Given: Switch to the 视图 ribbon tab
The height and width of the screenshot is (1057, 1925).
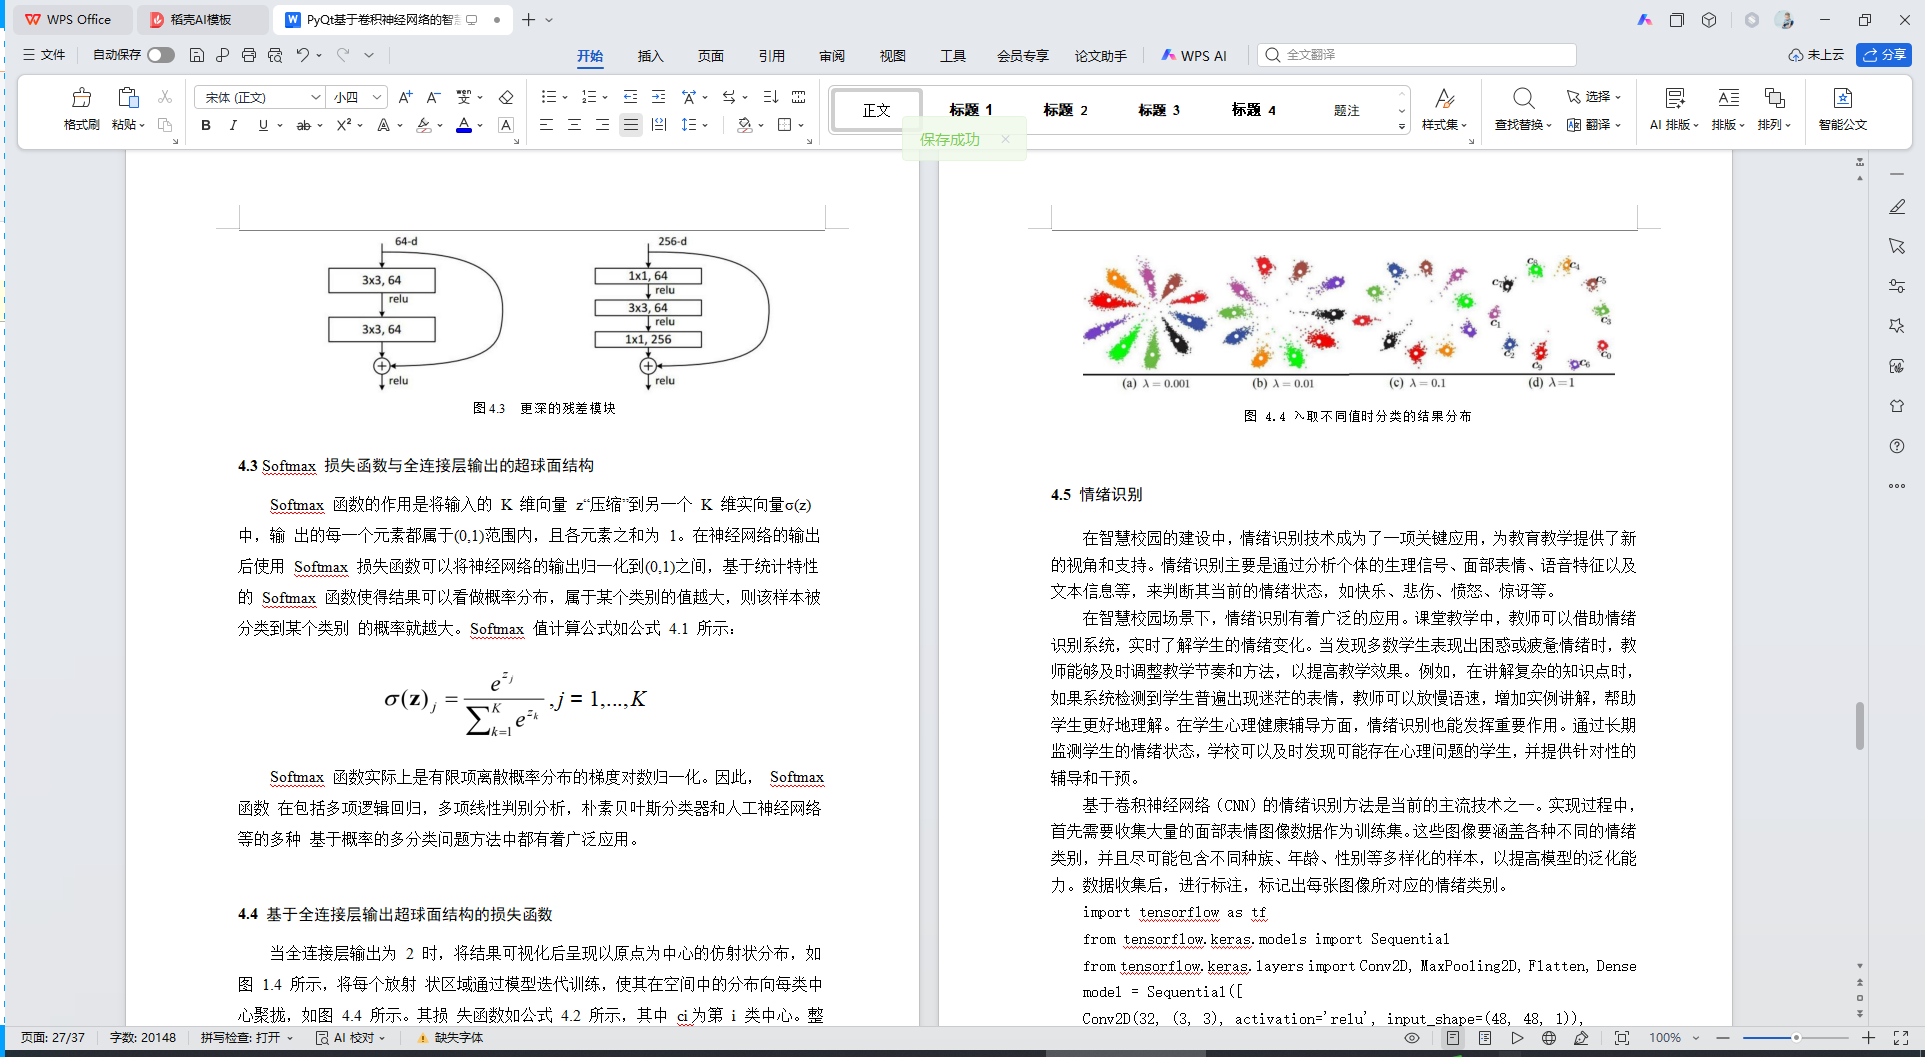Looking at the screenshot, I should click(x=892, y=56).
